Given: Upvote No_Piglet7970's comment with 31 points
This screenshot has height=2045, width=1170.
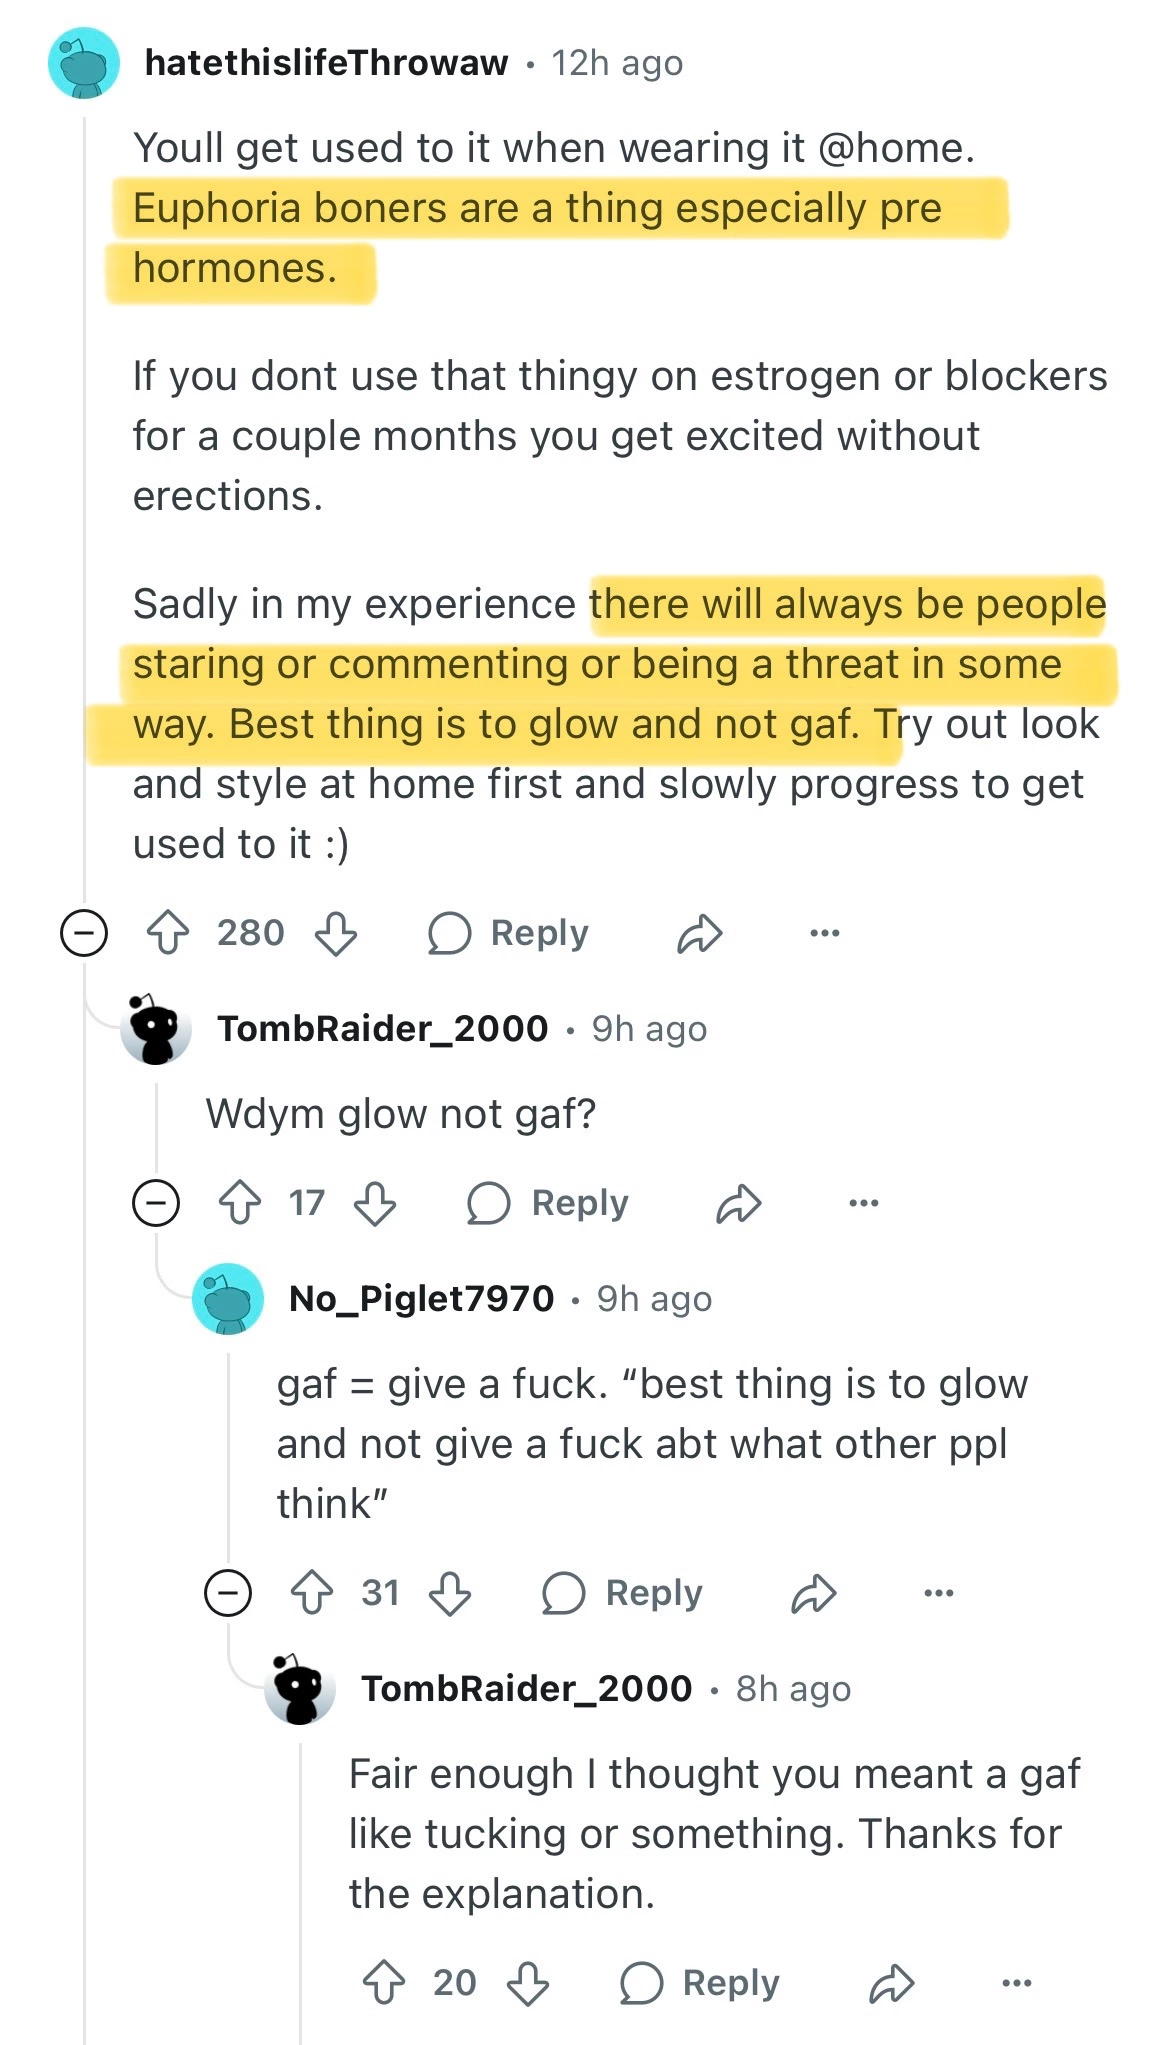Looking at the screenshot, I should coord(312,1592).
